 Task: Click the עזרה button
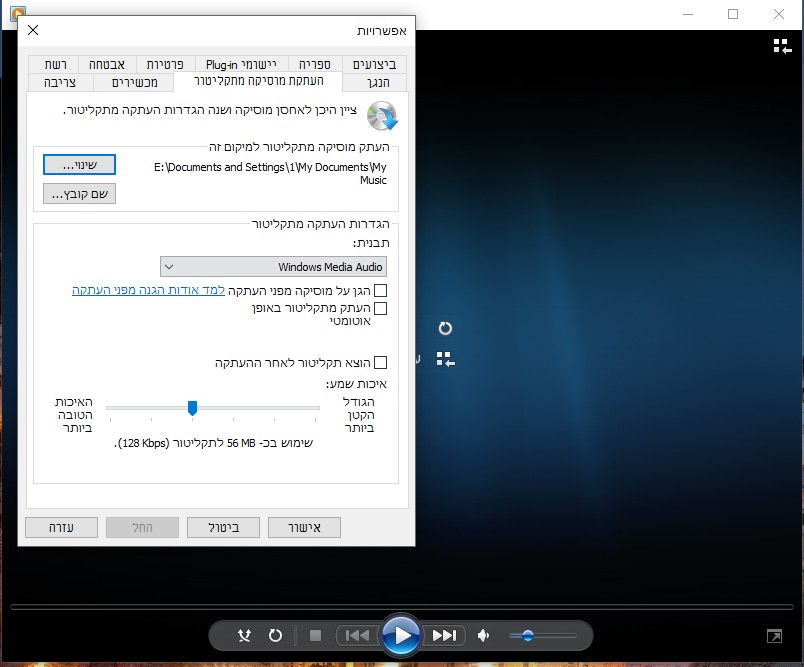(x=62, y=528)
